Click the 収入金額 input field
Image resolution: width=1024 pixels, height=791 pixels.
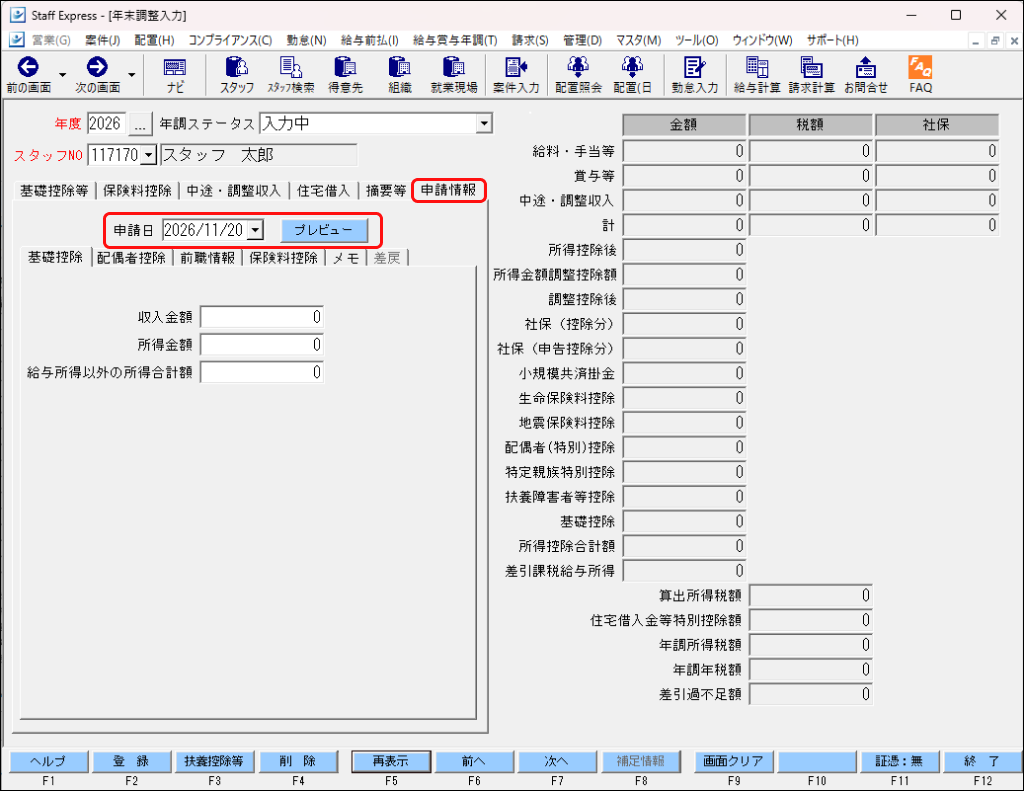coord(261,317)
